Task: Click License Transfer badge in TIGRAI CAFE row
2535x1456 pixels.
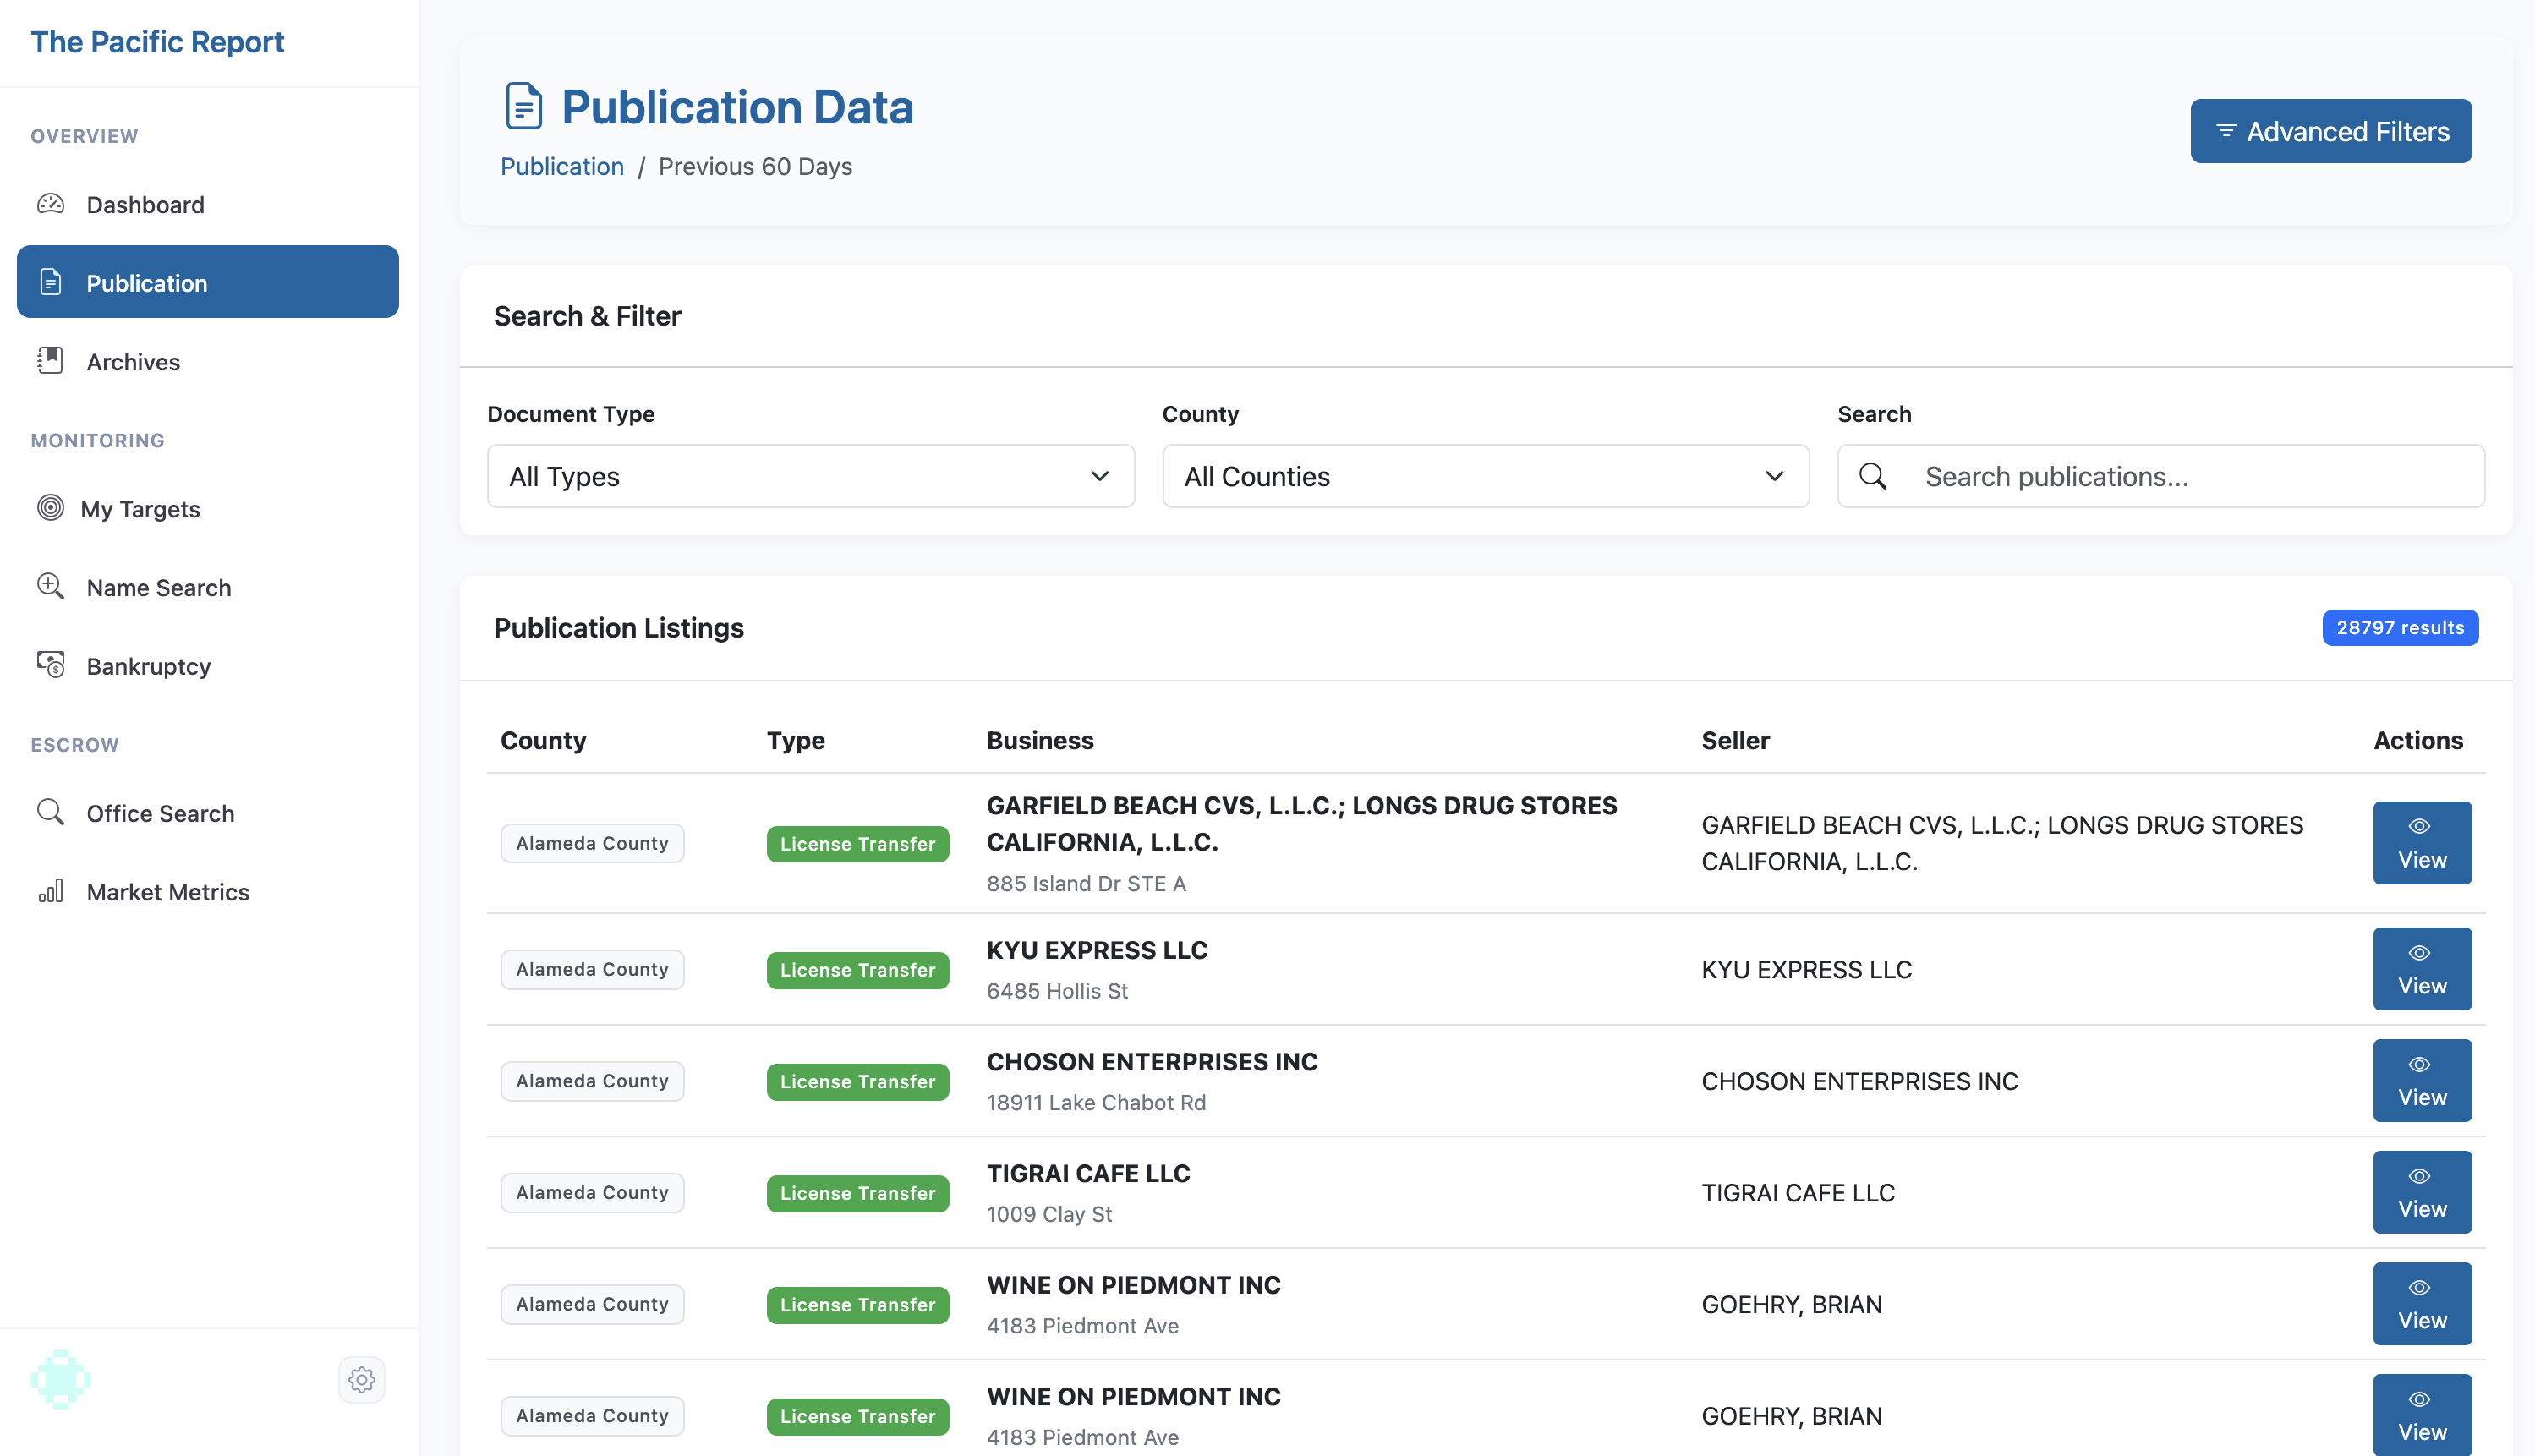Action: [858, 1193]
